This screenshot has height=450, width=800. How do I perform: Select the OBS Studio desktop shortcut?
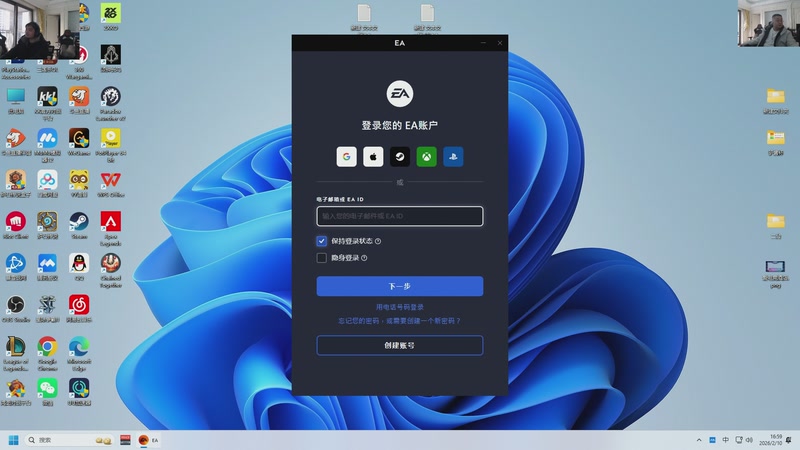pos(16,309)
